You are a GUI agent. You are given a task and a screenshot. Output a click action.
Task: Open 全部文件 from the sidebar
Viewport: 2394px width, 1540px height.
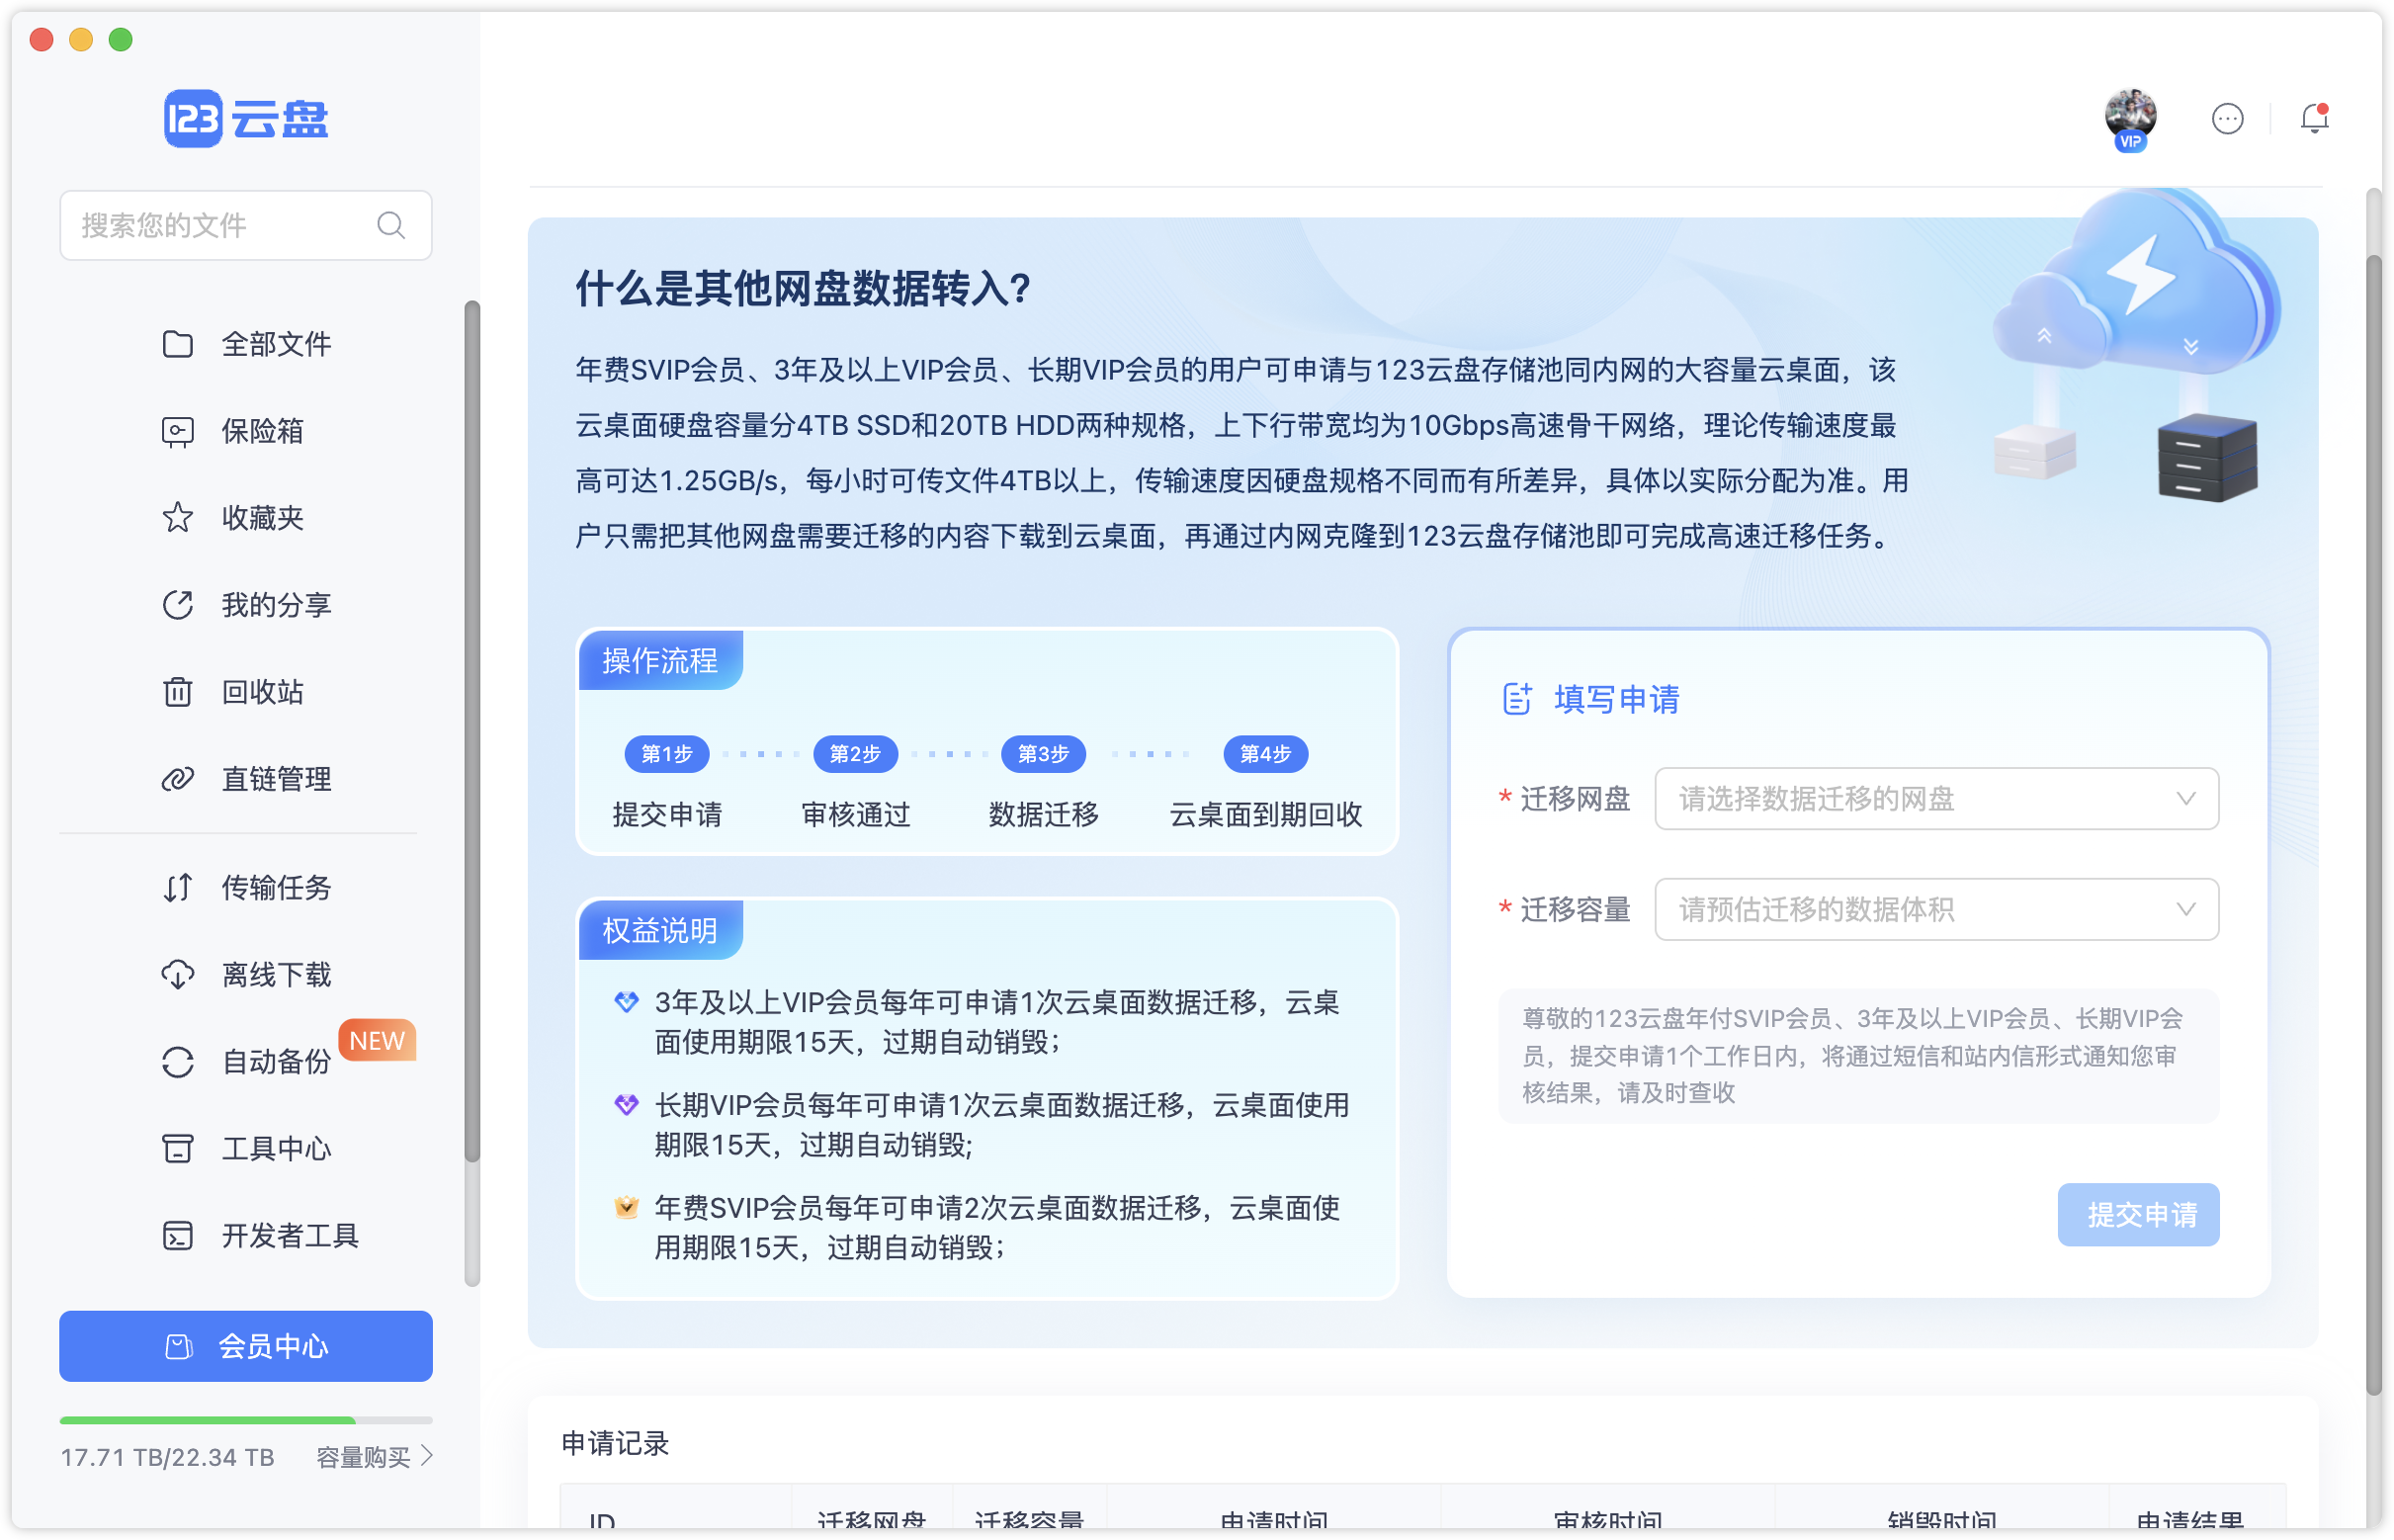pos(275,344)
